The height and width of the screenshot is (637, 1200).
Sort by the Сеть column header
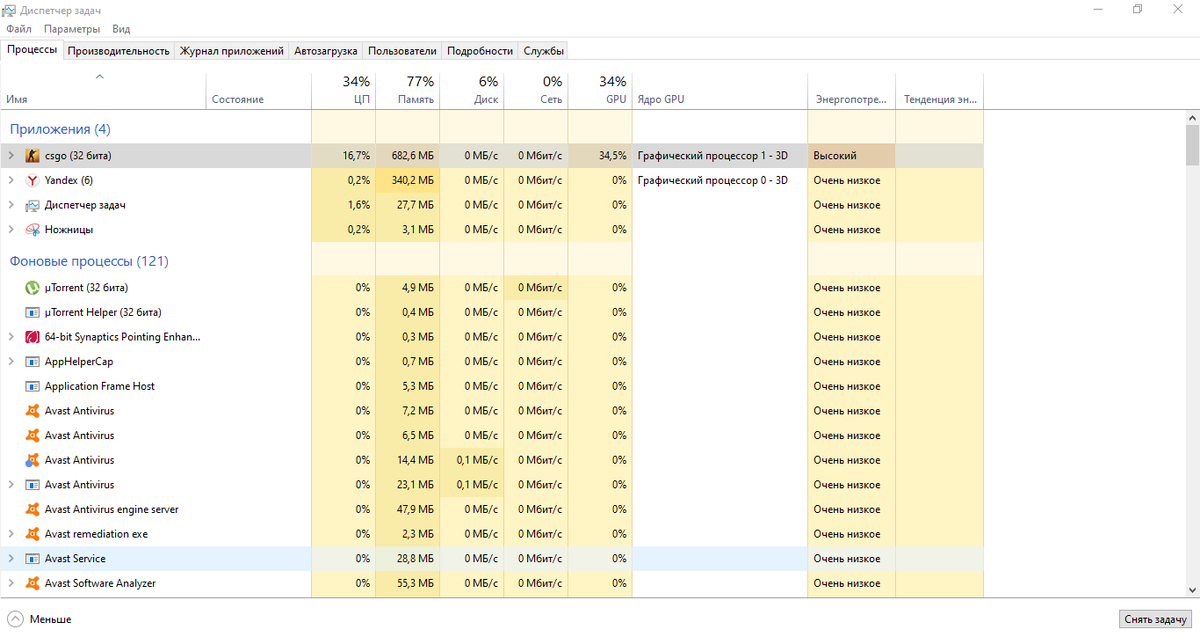(x=535, y=90)
